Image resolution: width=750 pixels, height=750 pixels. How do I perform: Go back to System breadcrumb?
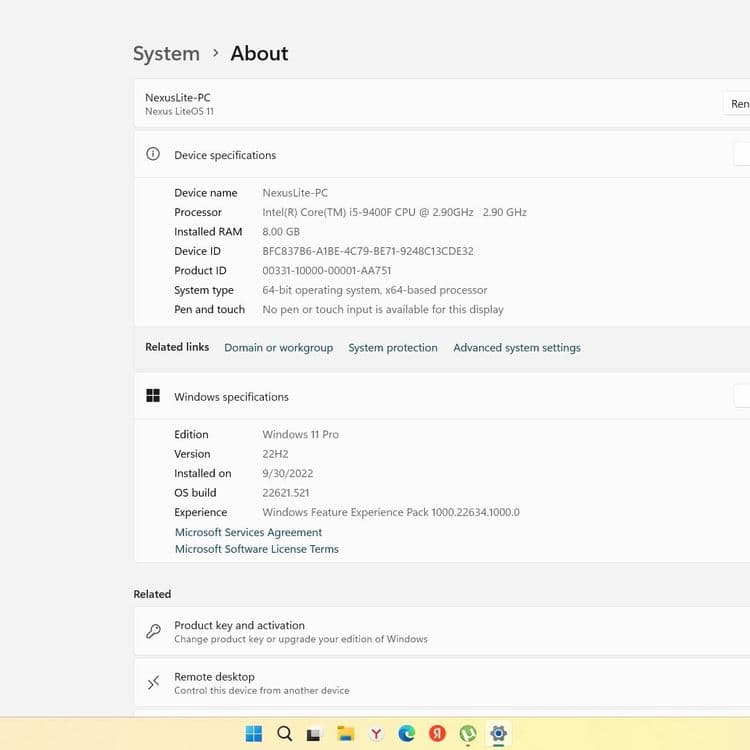point(166,54)
